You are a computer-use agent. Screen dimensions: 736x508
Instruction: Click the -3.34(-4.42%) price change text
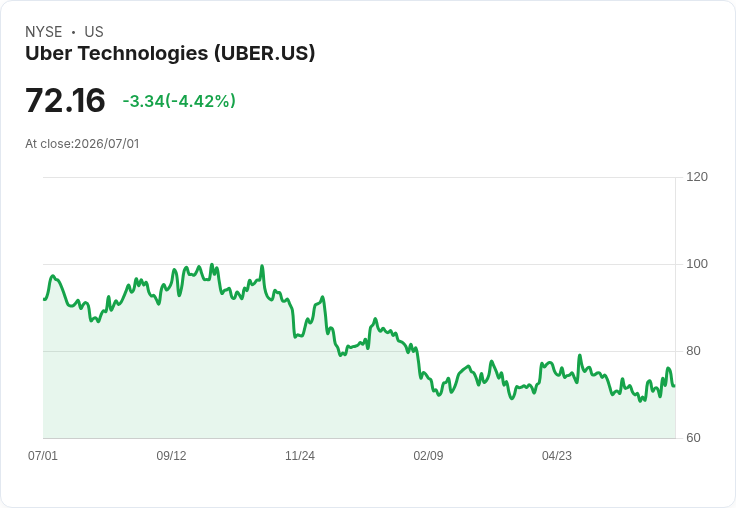pos(179,101)
